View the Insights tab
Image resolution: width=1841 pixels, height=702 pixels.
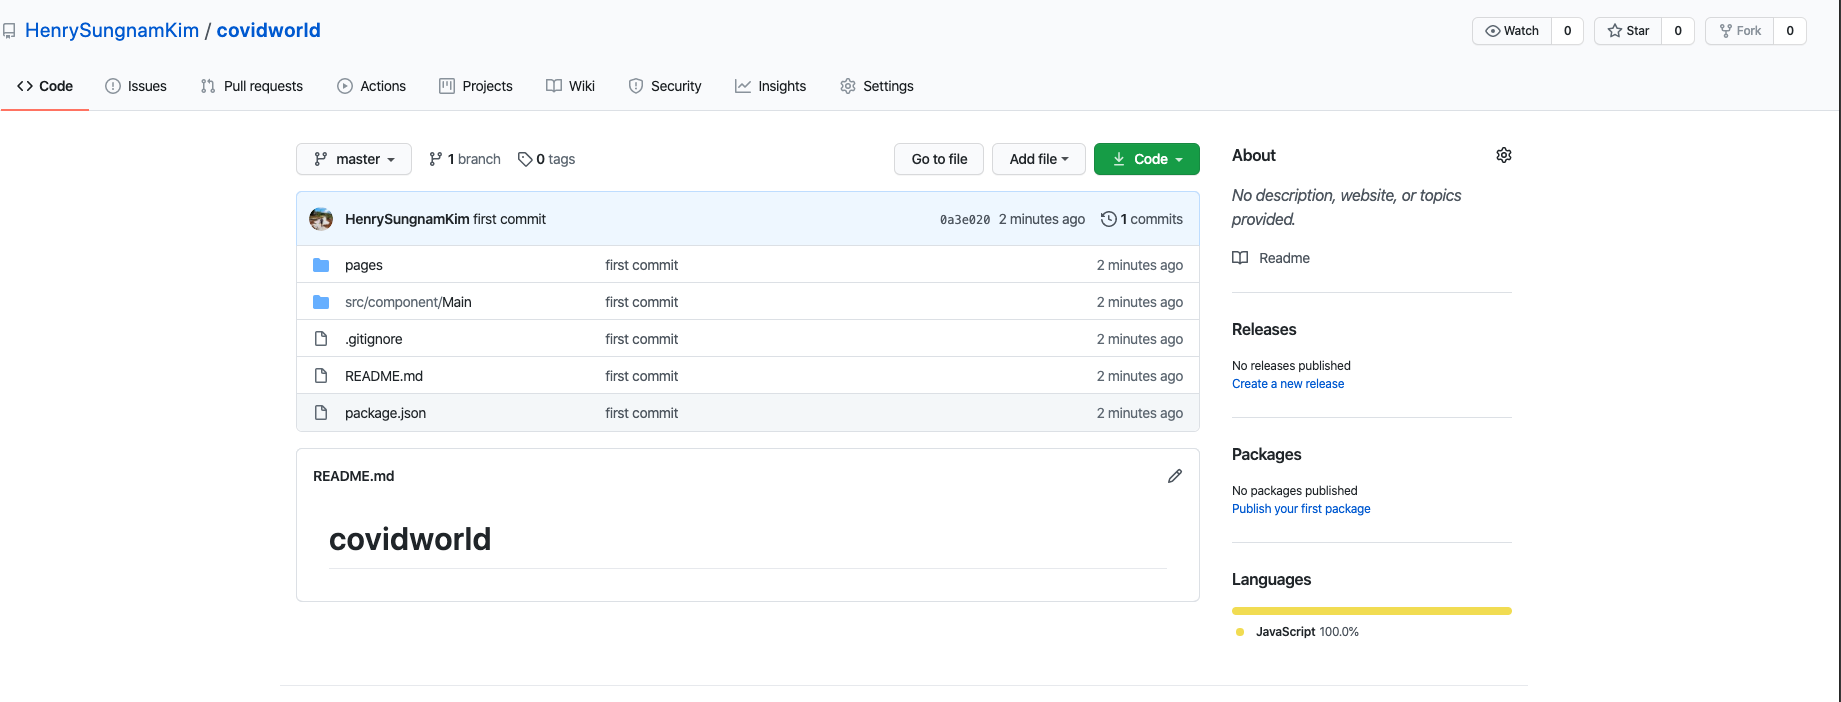(771, 86)
